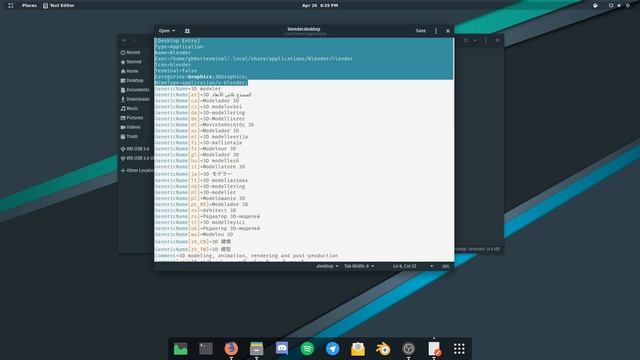640x360 pixels.
Task: Open the clock and calendar in top bar
Action: 320,5
